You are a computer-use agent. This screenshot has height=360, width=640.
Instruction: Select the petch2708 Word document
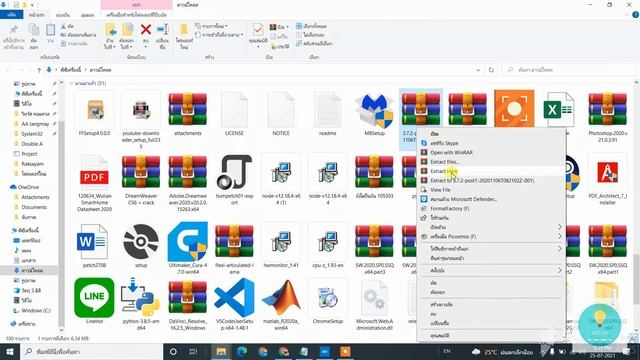point(94,246)
